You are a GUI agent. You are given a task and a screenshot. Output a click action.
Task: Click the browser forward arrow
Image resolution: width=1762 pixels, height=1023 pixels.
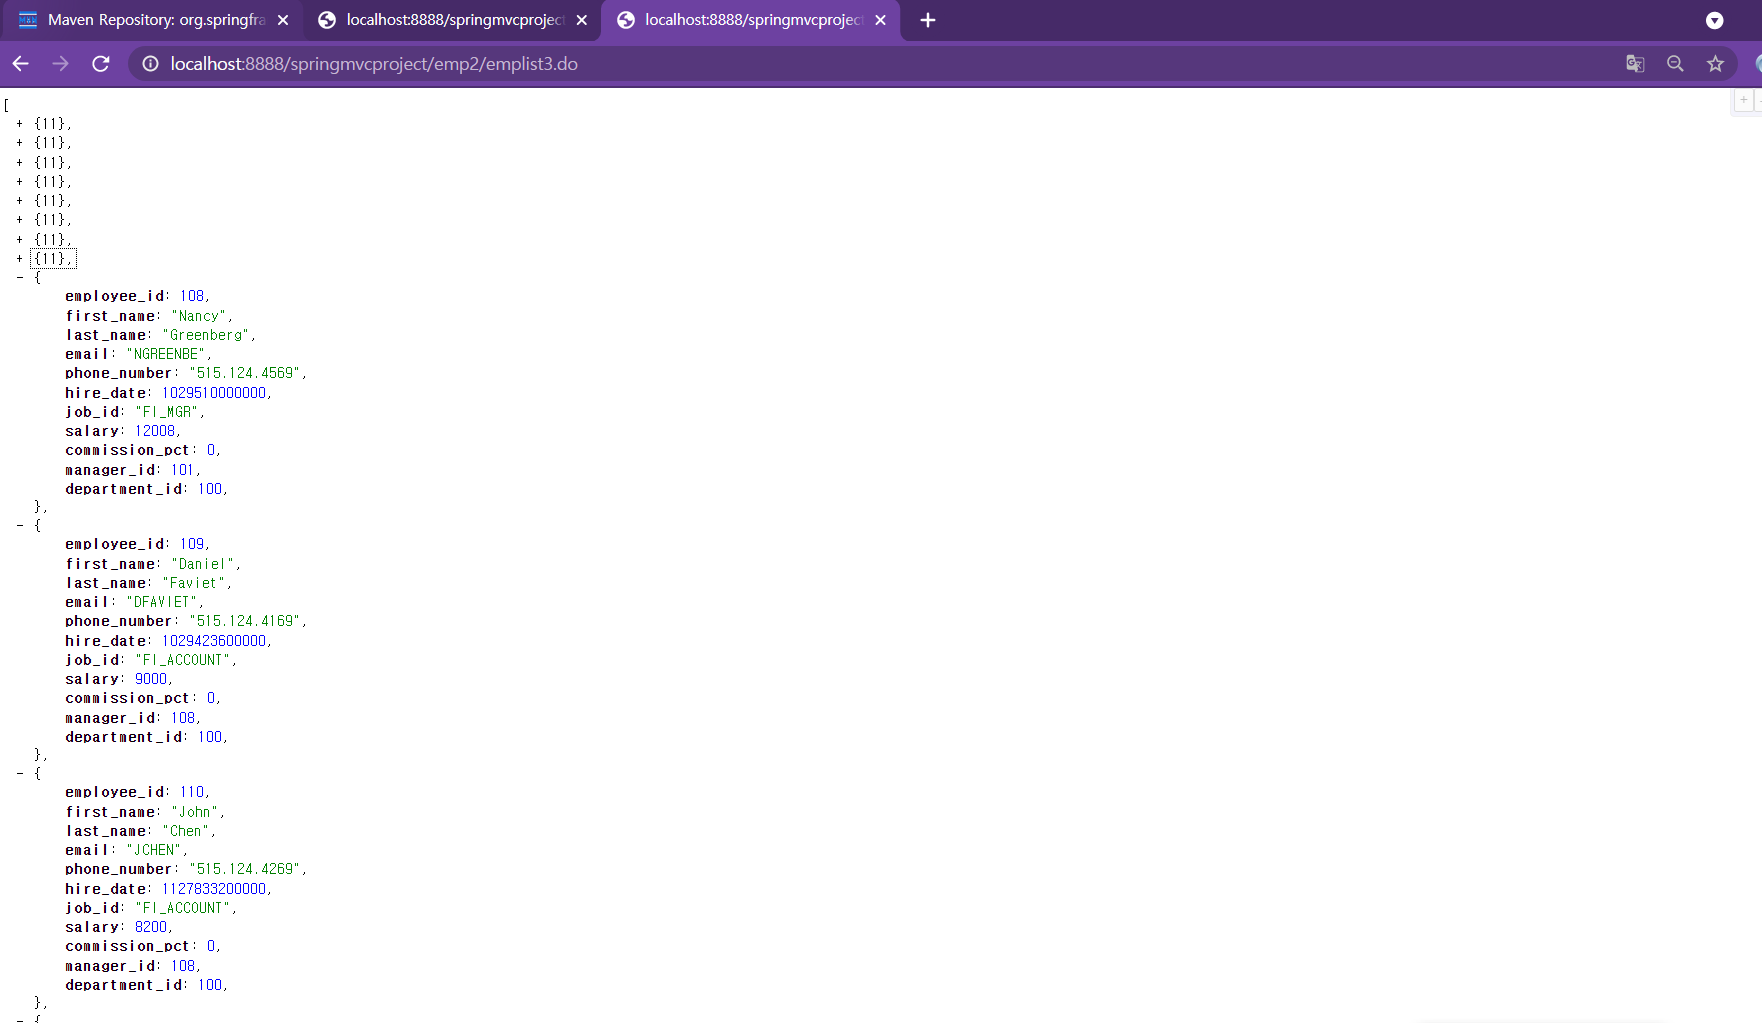[61, 64]
